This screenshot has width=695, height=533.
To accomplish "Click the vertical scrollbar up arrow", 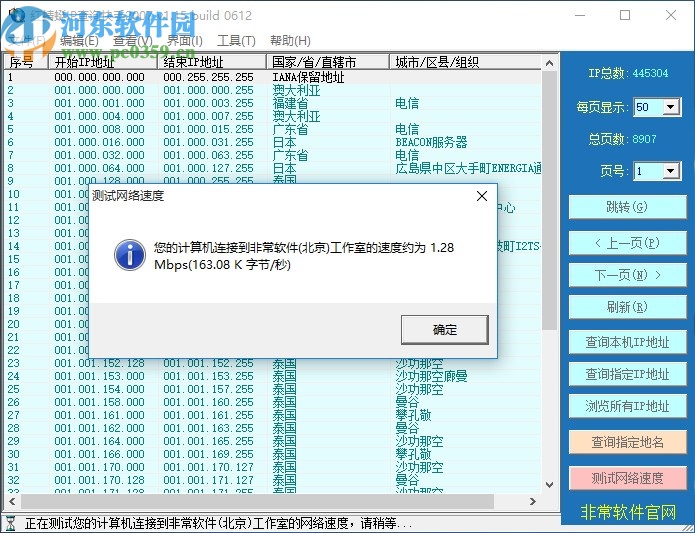I will click(x=550, y=63).
